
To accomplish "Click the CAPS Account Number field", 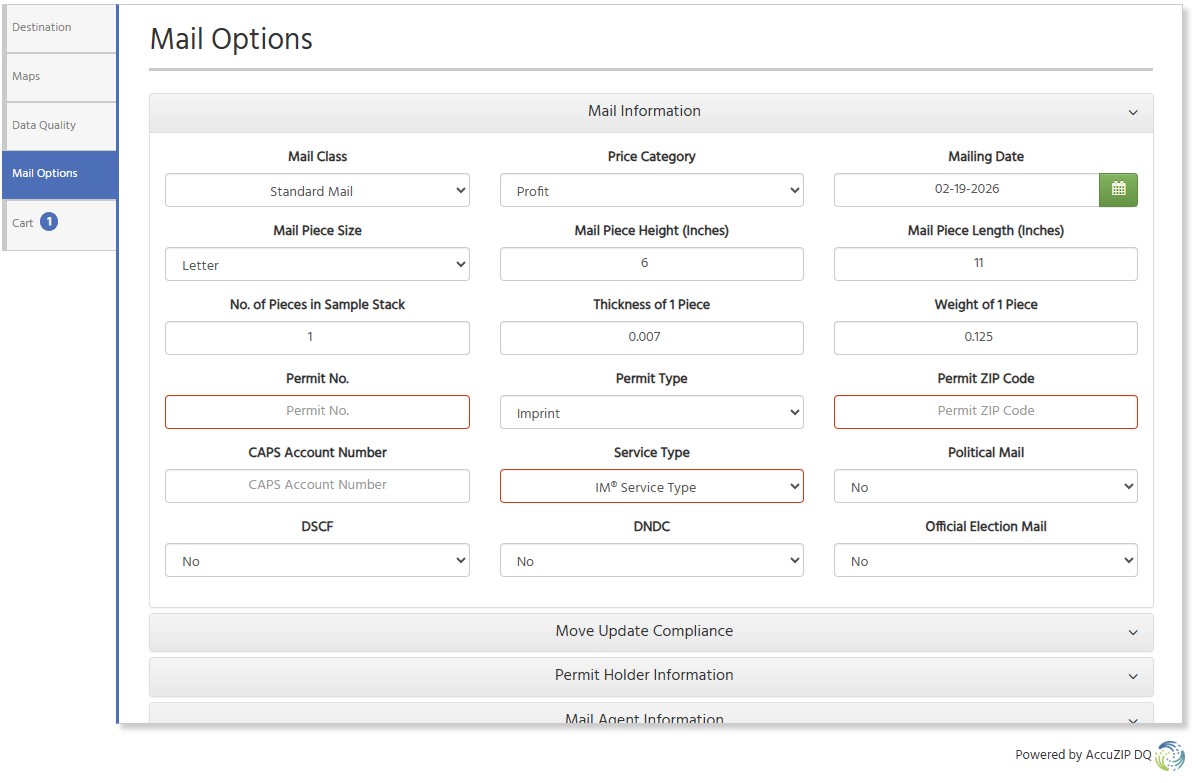I will click(317, 485).
